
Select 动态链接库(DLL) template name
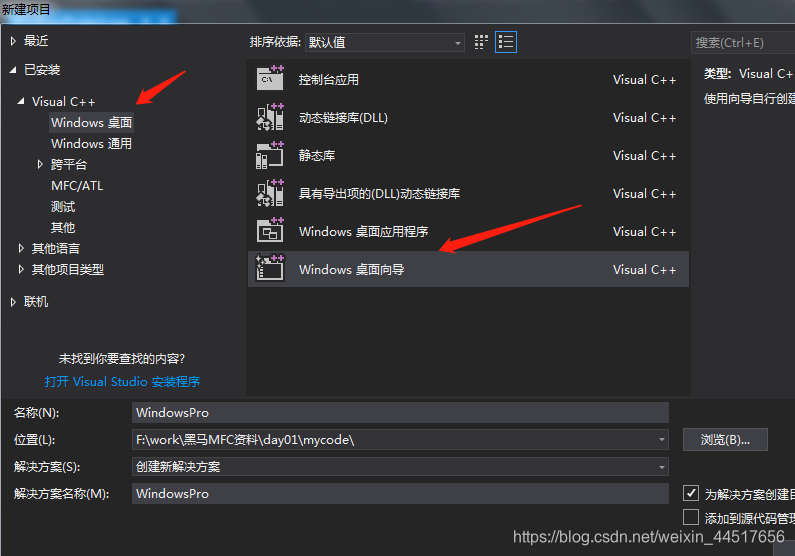click(343, 118)
